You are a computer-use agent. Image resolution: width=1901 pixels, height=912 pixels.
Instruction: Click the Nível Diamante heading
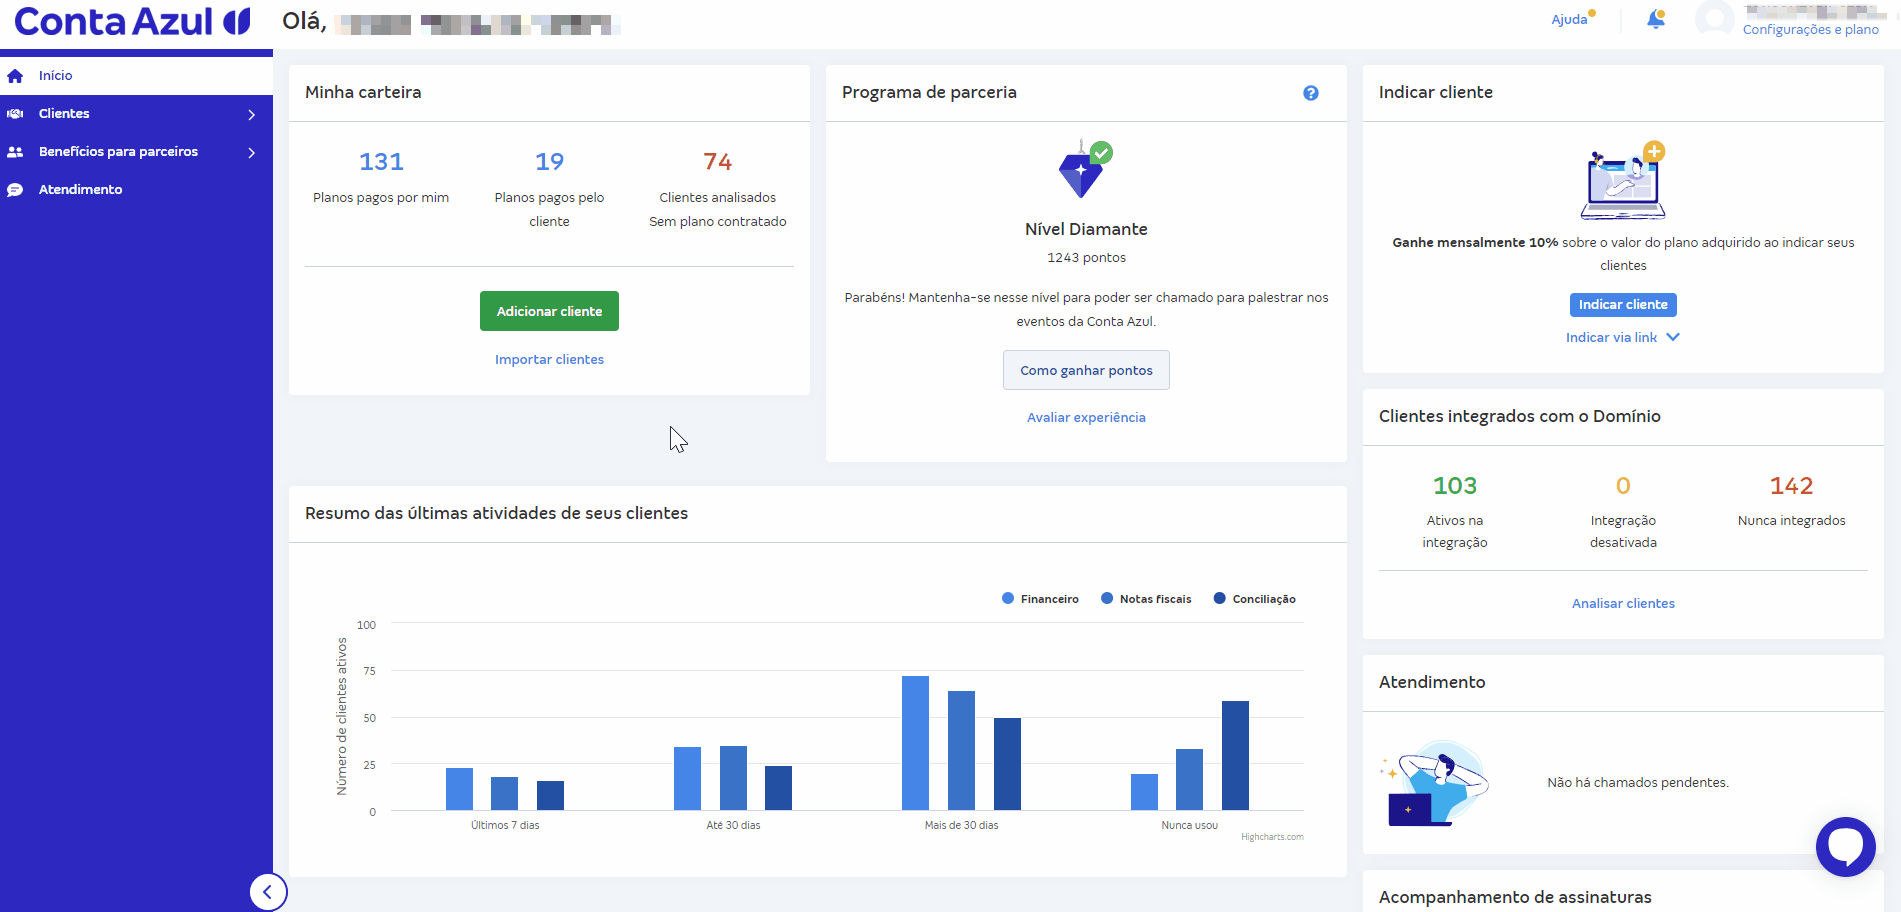(1086, 230)
